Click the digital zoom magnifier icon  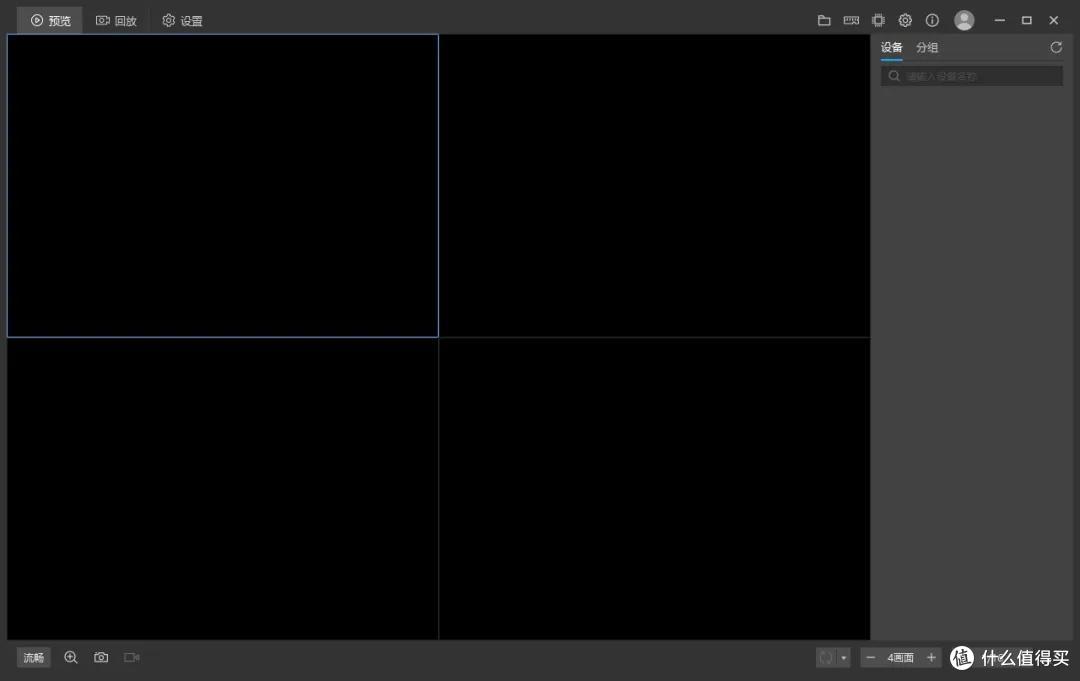pos(71,658)
